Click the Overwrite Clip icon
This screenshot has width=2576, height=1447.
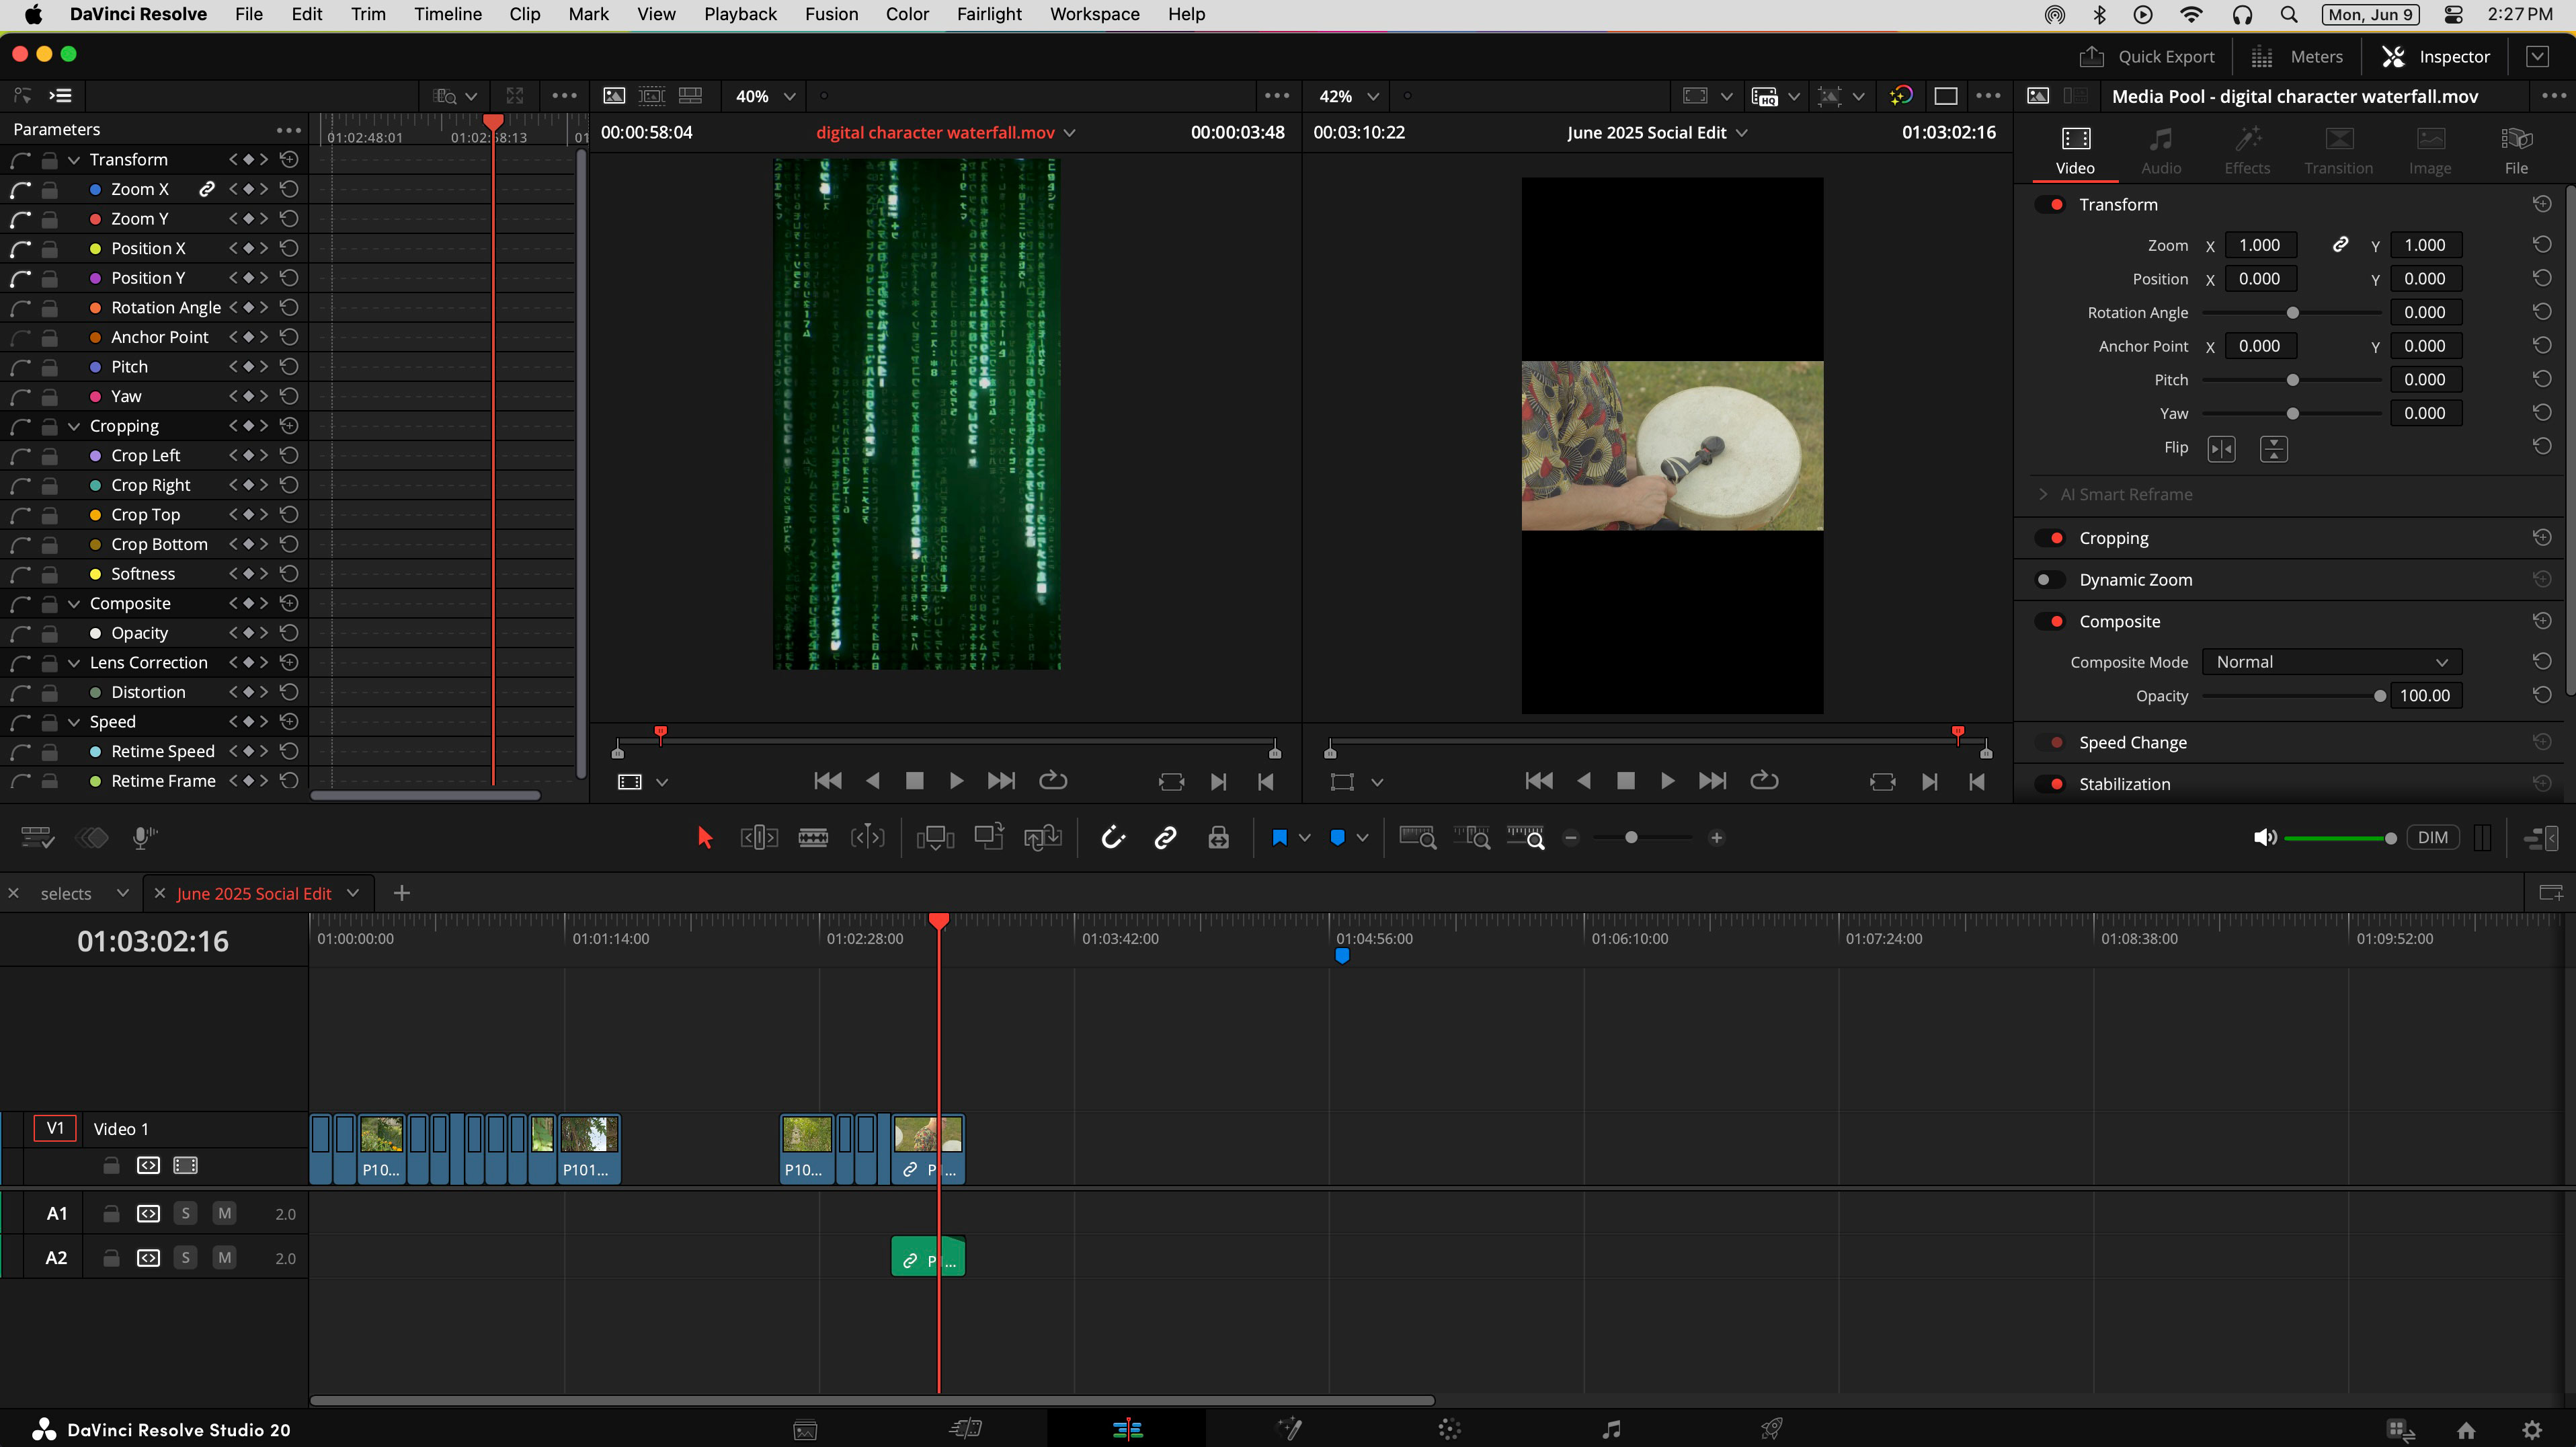[989, 838]
